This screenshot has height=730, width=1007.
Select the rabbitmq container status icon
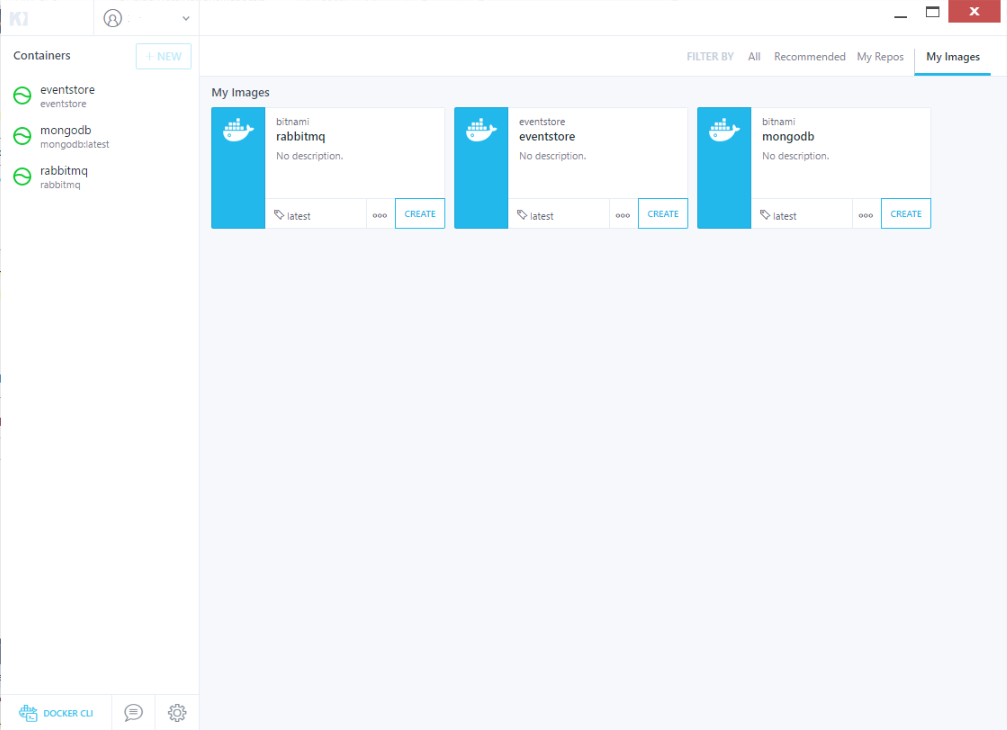pyautogui.click(x=22, y=177)
